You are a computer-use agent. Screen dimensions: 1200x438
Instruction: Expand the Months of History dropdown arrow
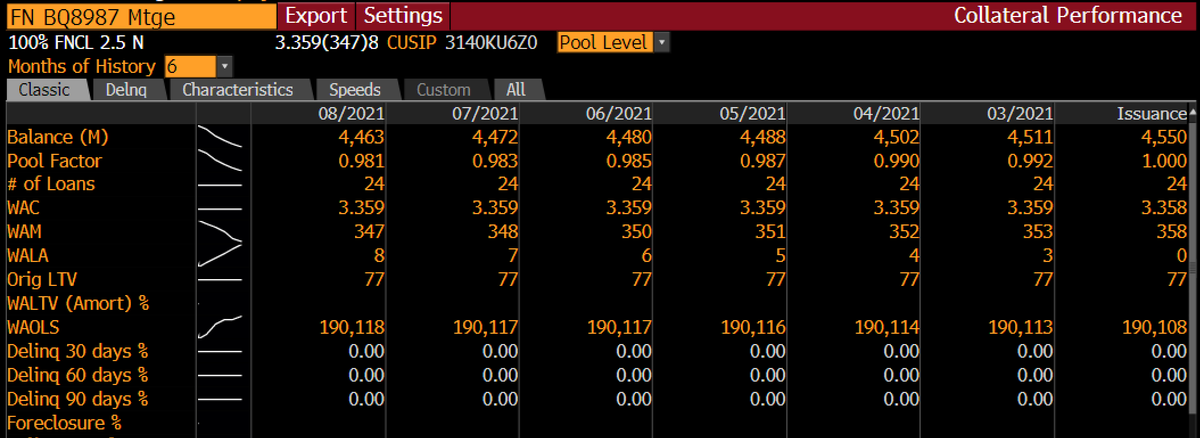click(225, 67)
